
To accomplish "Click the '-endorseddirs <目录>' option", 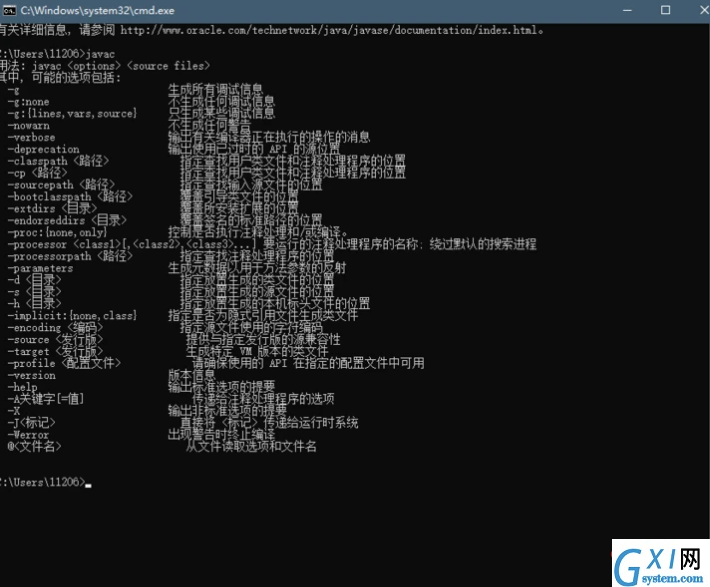I will pos(67,220).
